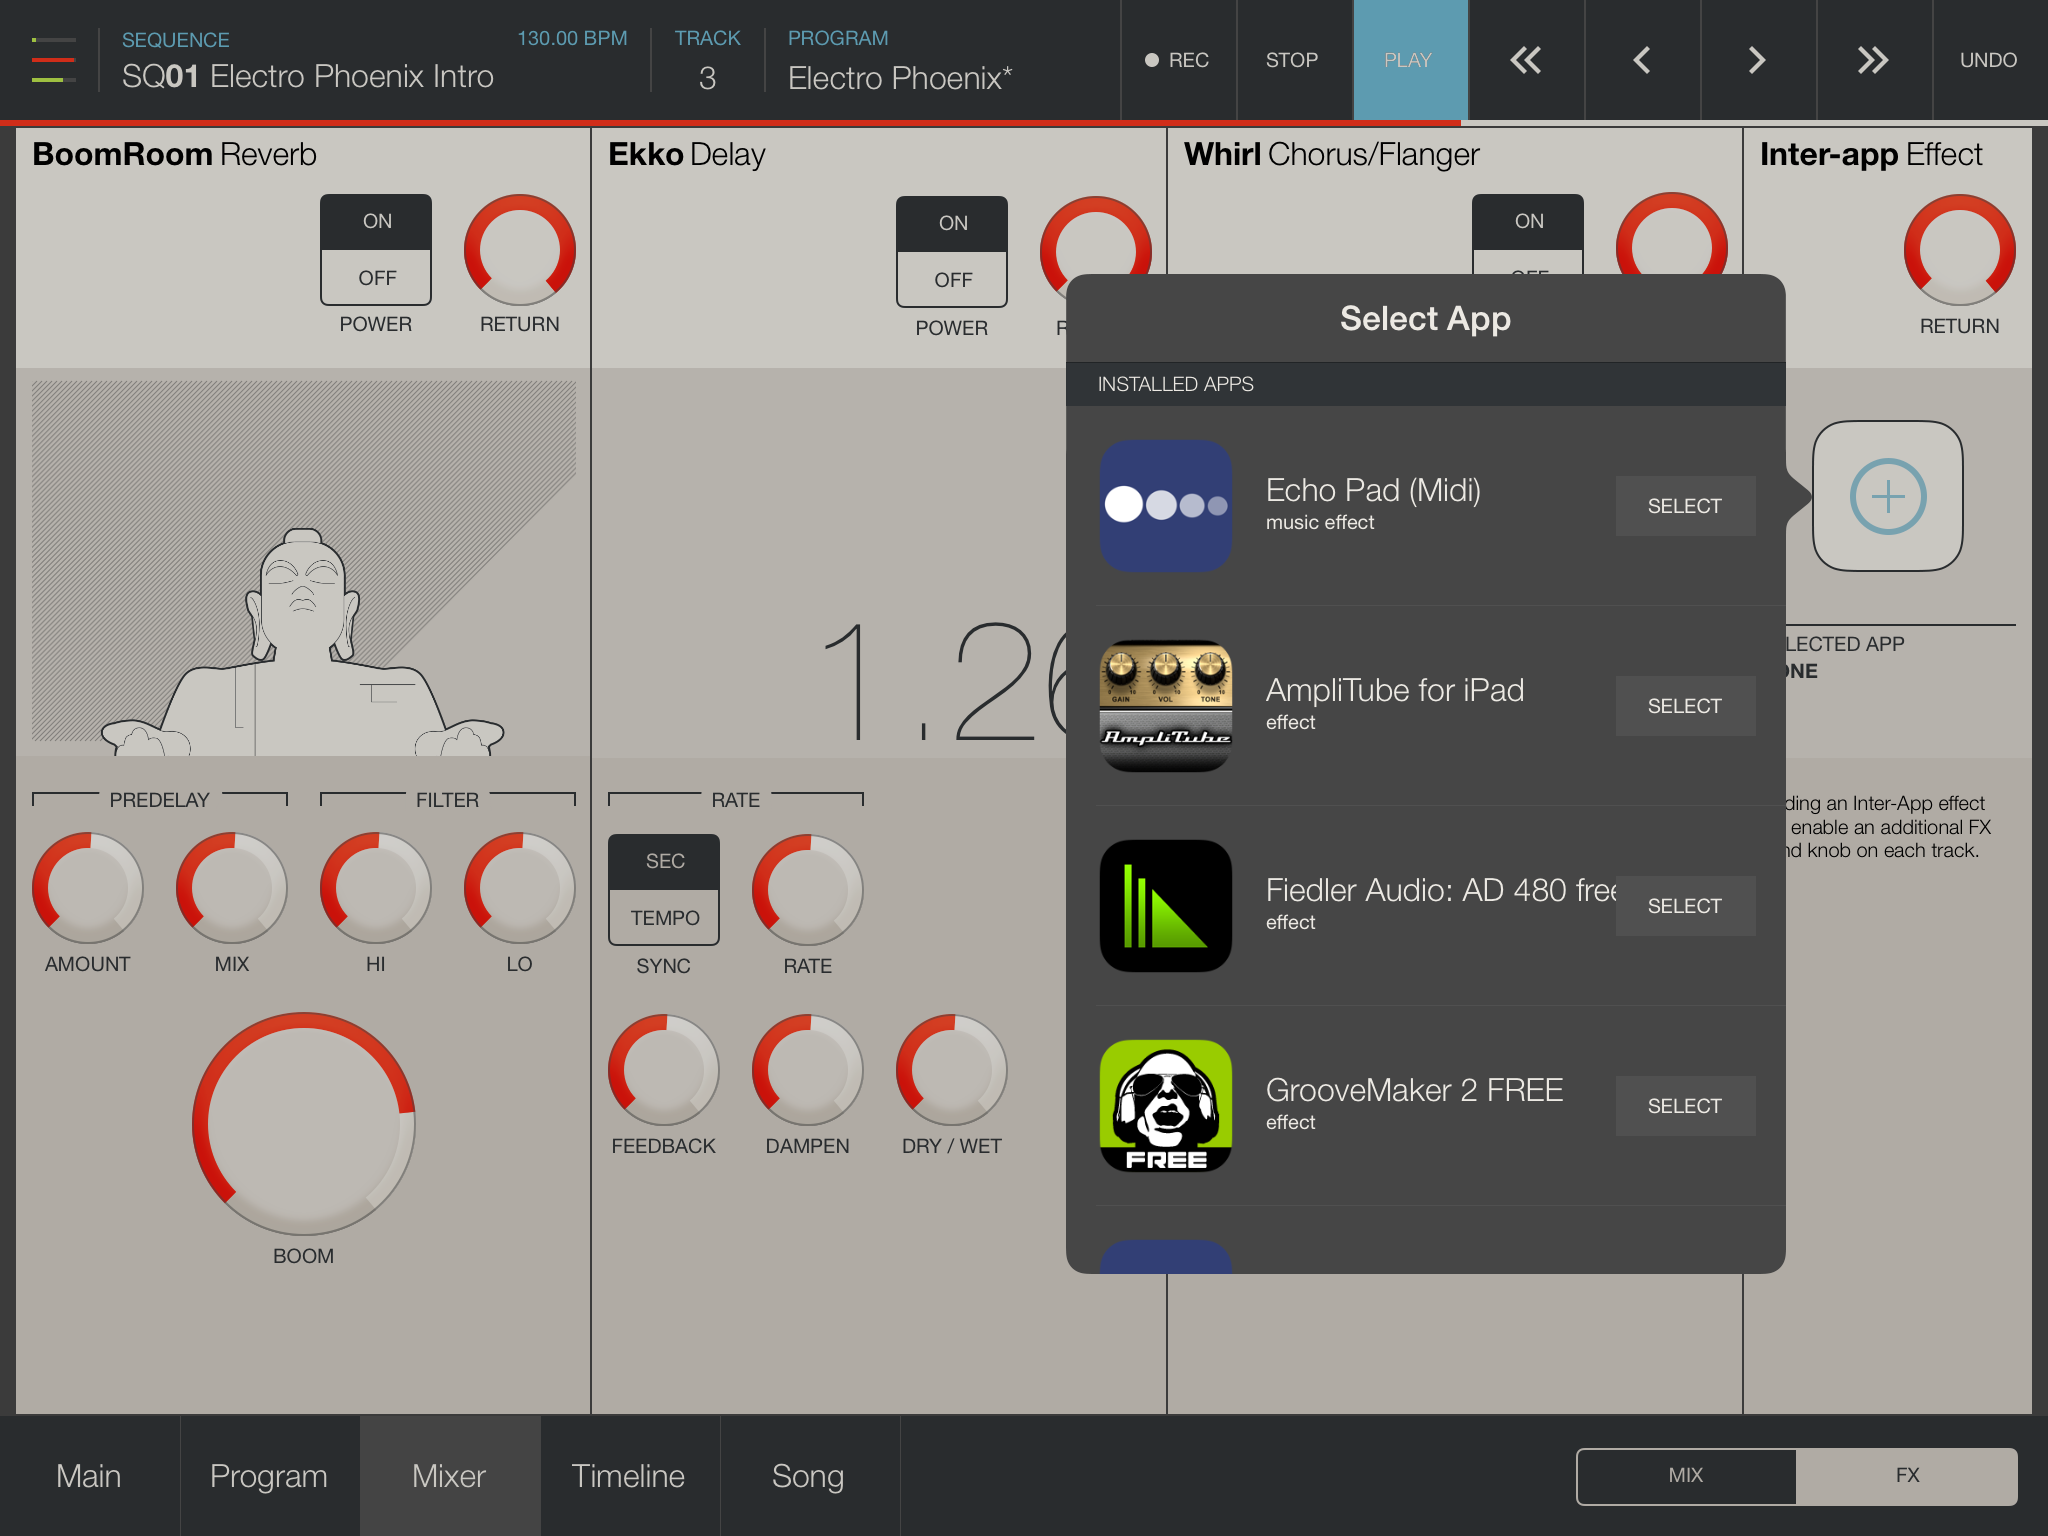Viewport: 2048px width, 1536px height.
Task: Click the large BOOM knob
Action: pyautogui.click(x=304, y=1124)
